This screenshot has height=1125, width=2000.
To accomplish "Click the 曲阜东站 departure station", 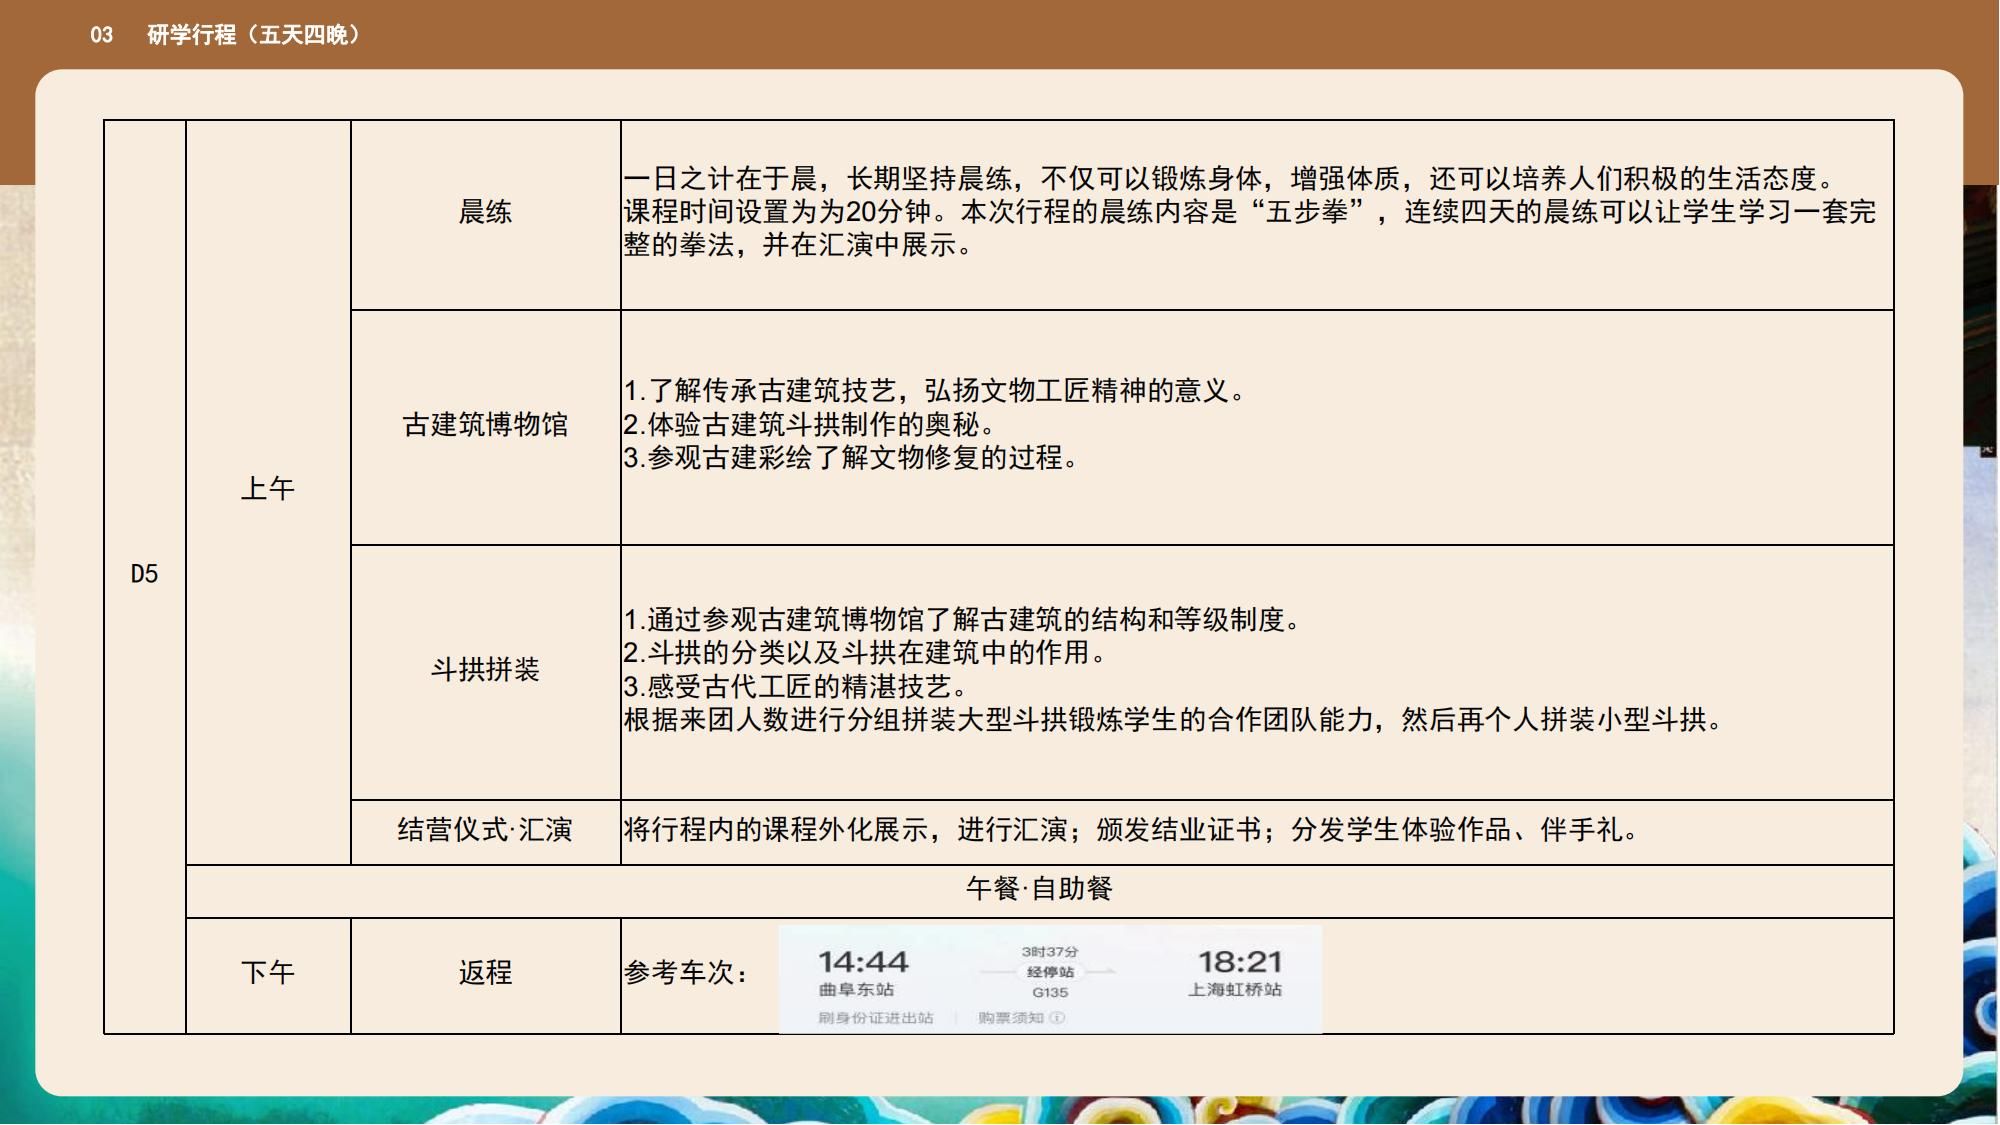I will 856,990.
